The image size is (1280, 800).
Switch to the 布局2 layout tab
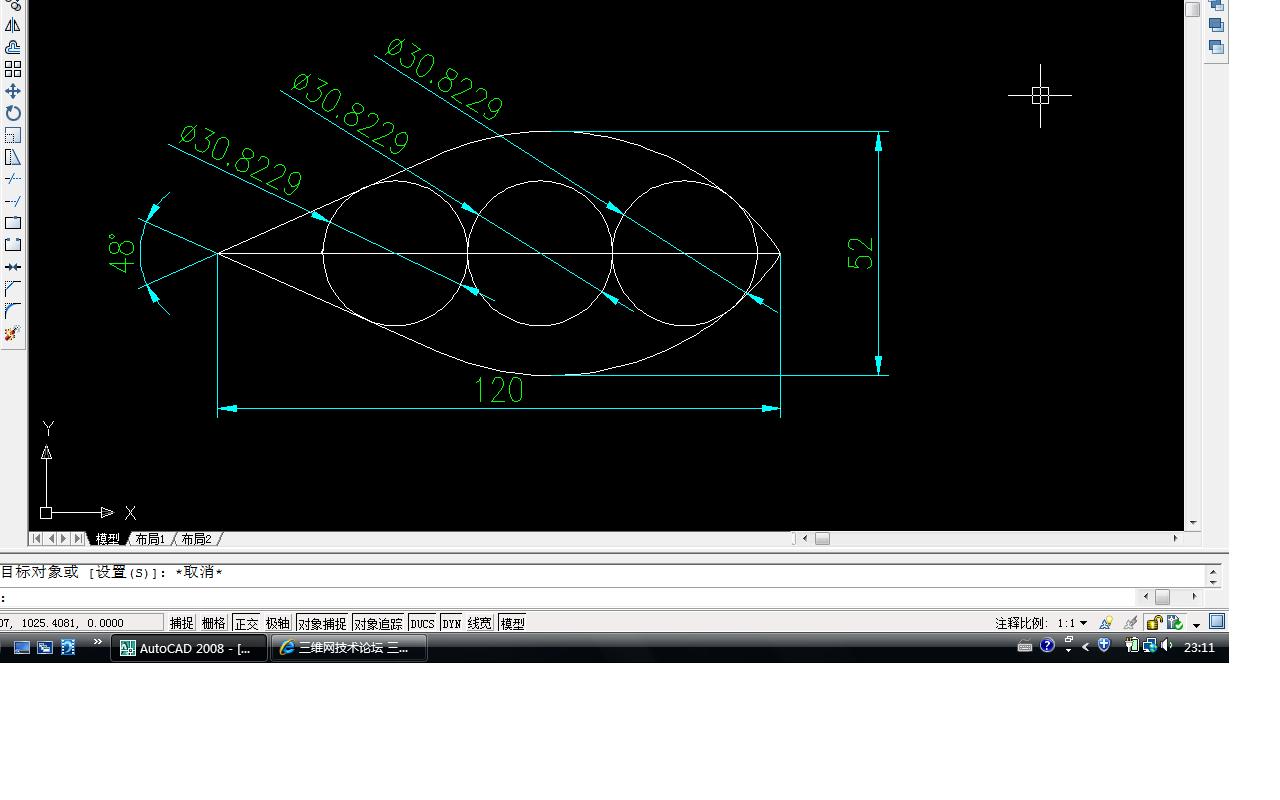(x=196, y=539)
